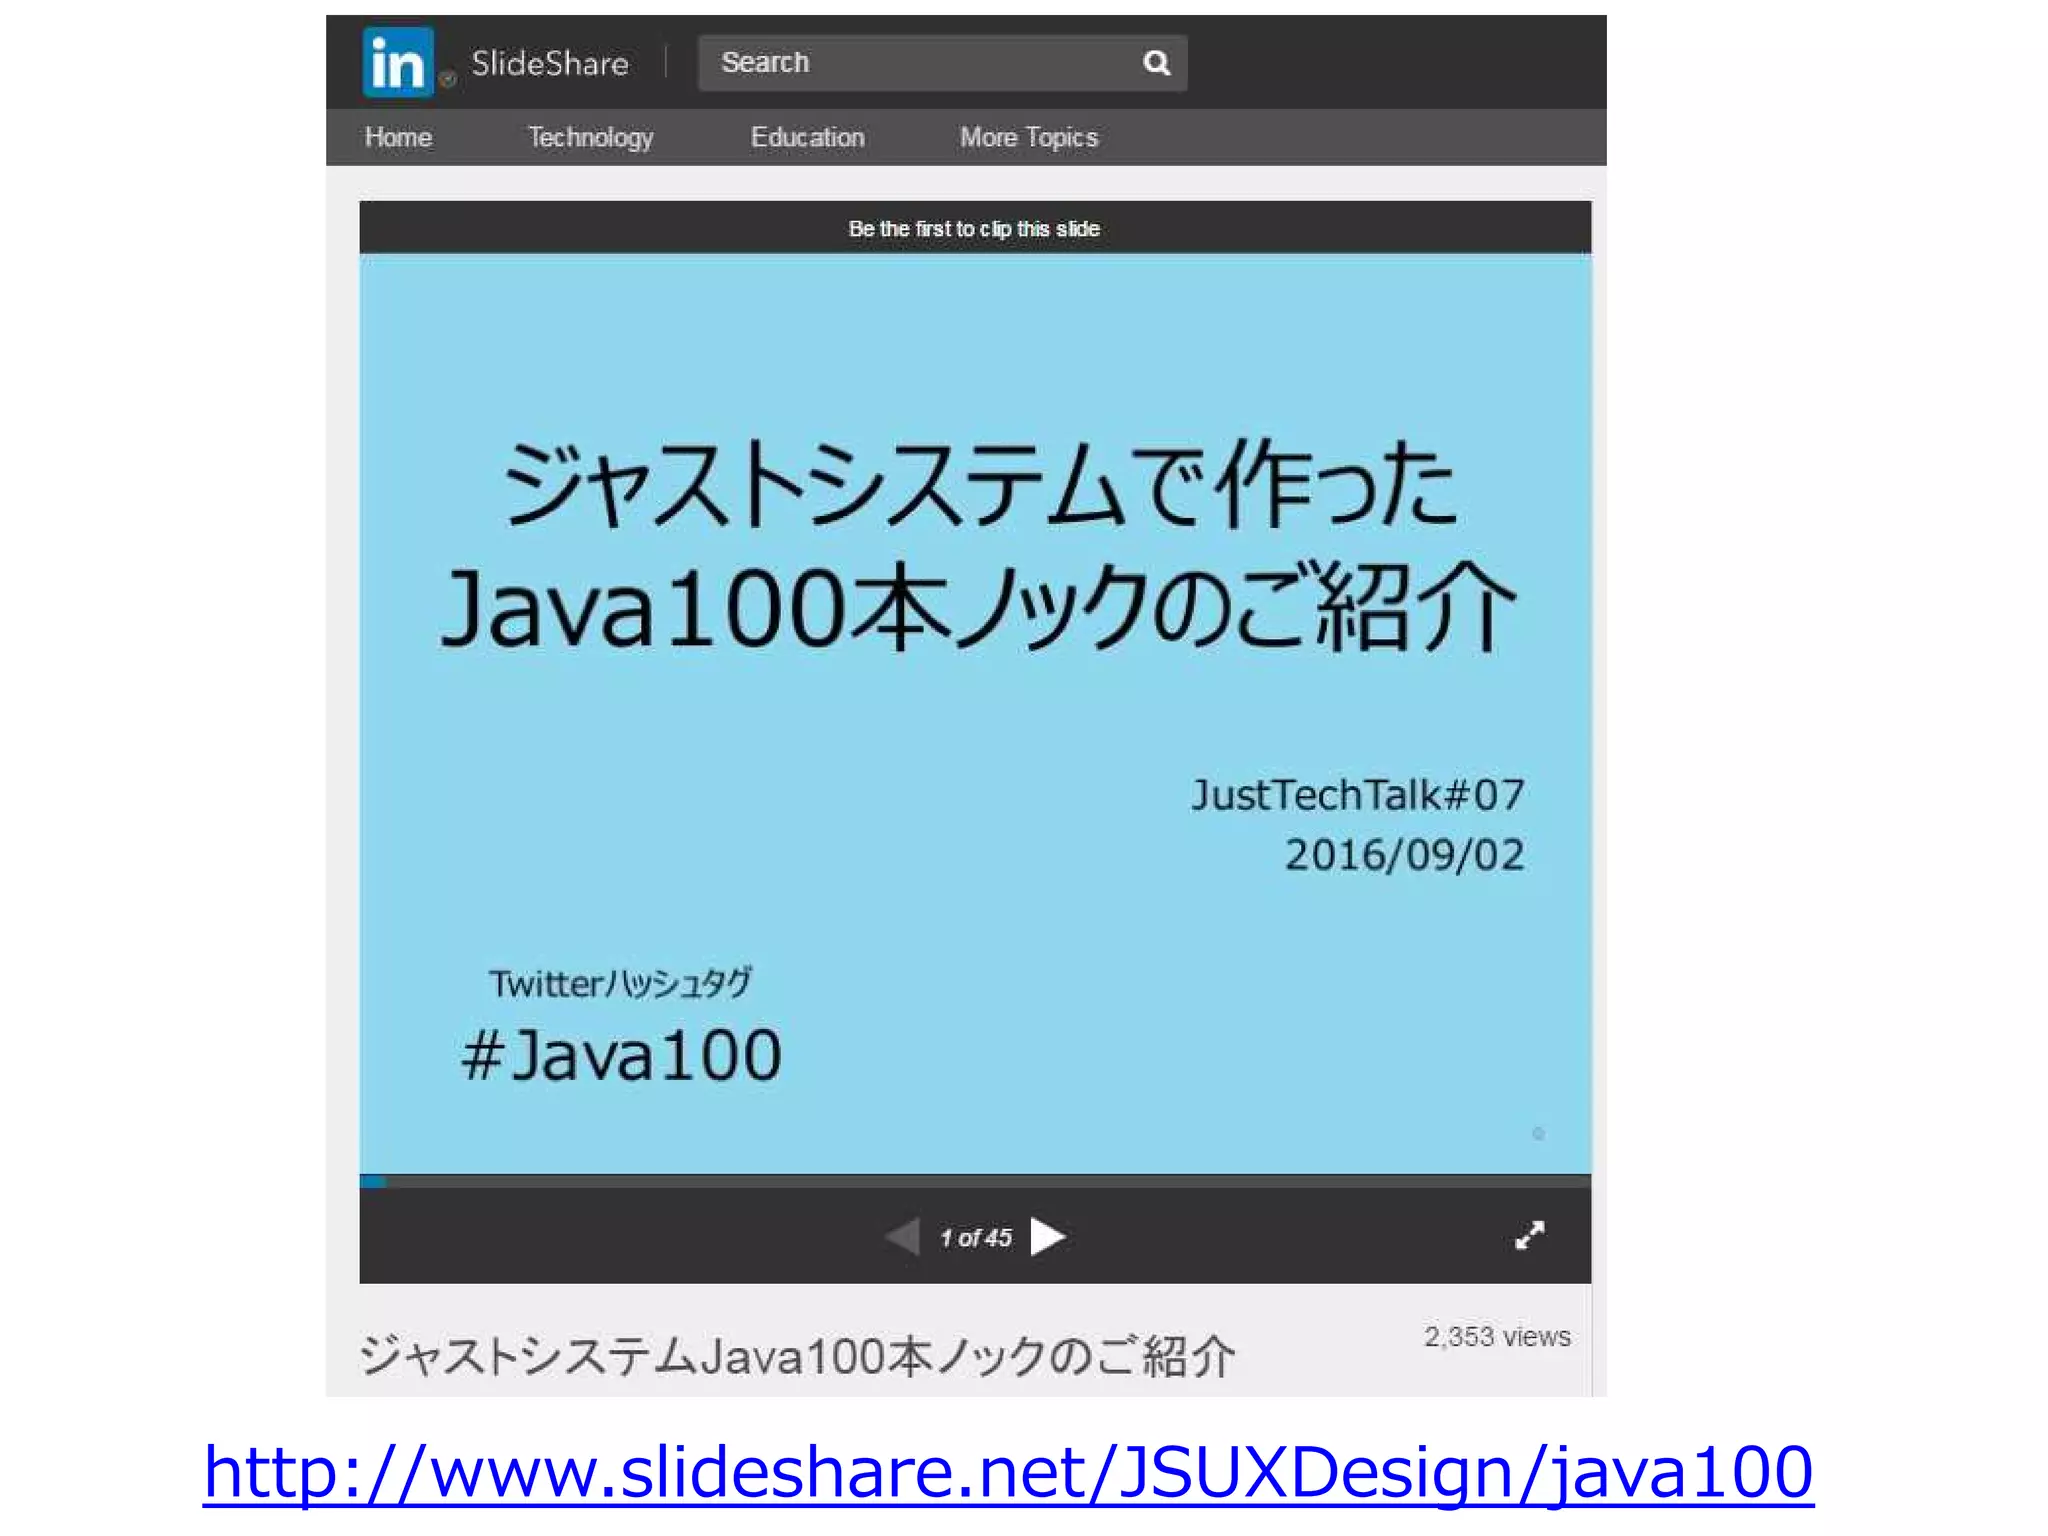The height and width of the screenshot is (1536, 2048).
Task: Open the Technology menu item
Action: click(x=590, y=138)
